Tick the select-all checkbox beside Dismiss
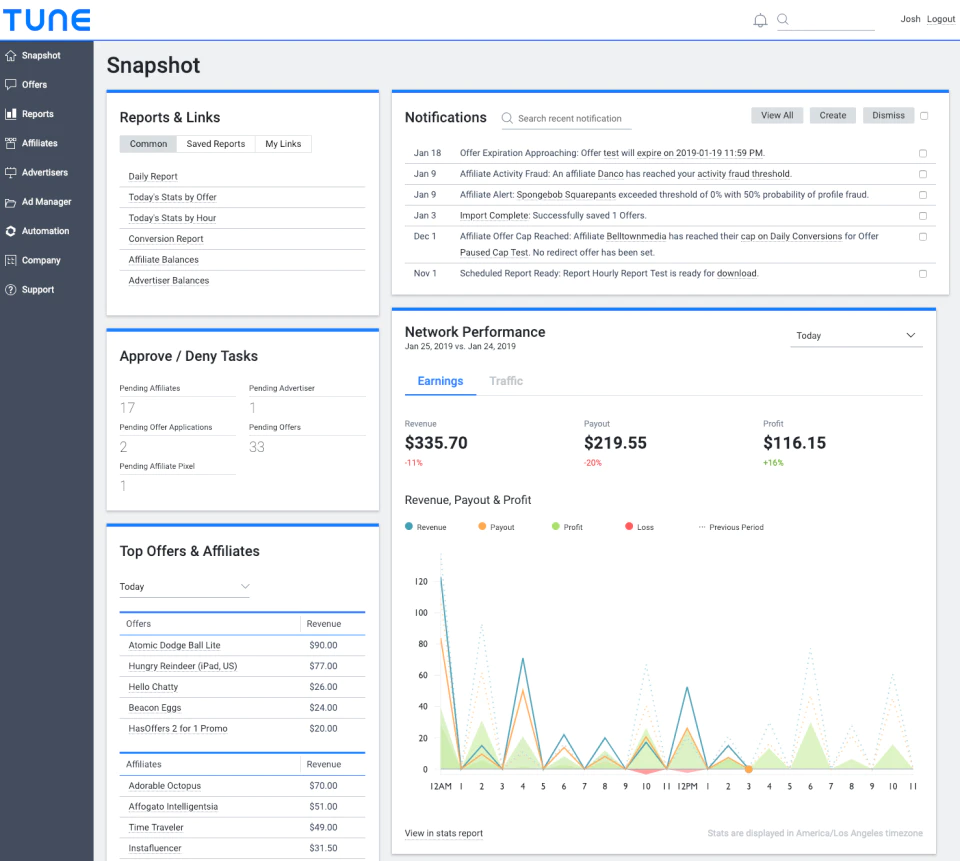960x861 pixels. [924, 116]
